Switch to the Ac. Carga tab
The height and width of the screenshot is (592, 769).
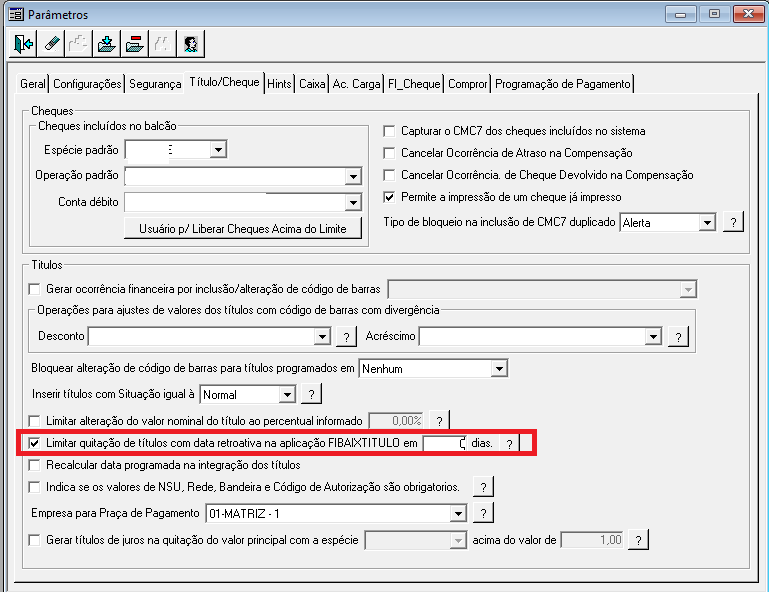tap(357, 84)
